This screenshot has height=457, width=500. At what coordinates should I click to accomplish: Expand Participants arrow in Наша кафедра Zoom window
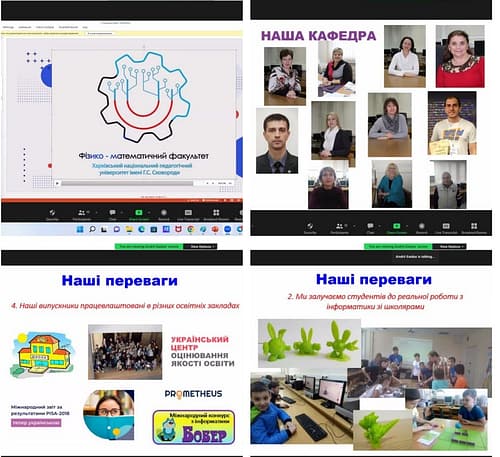354,226
